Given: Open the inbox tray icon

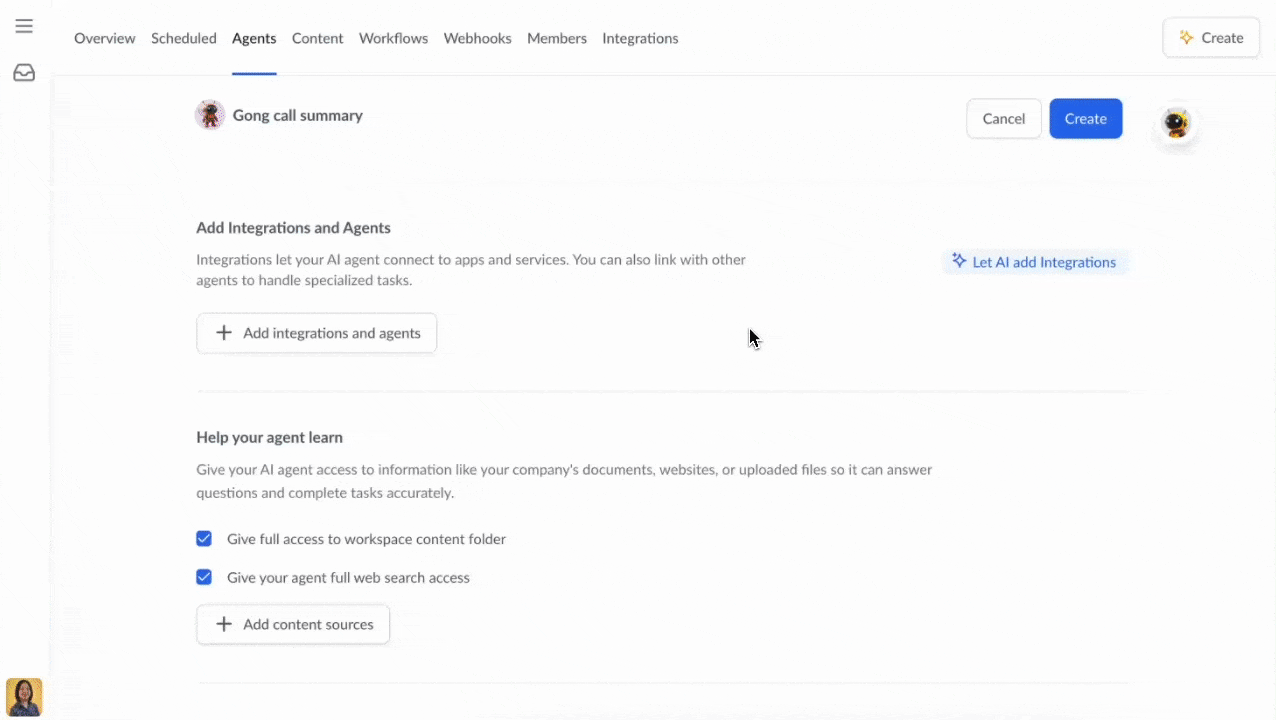Looking at the screenshot, I should (x=24, y=73).
